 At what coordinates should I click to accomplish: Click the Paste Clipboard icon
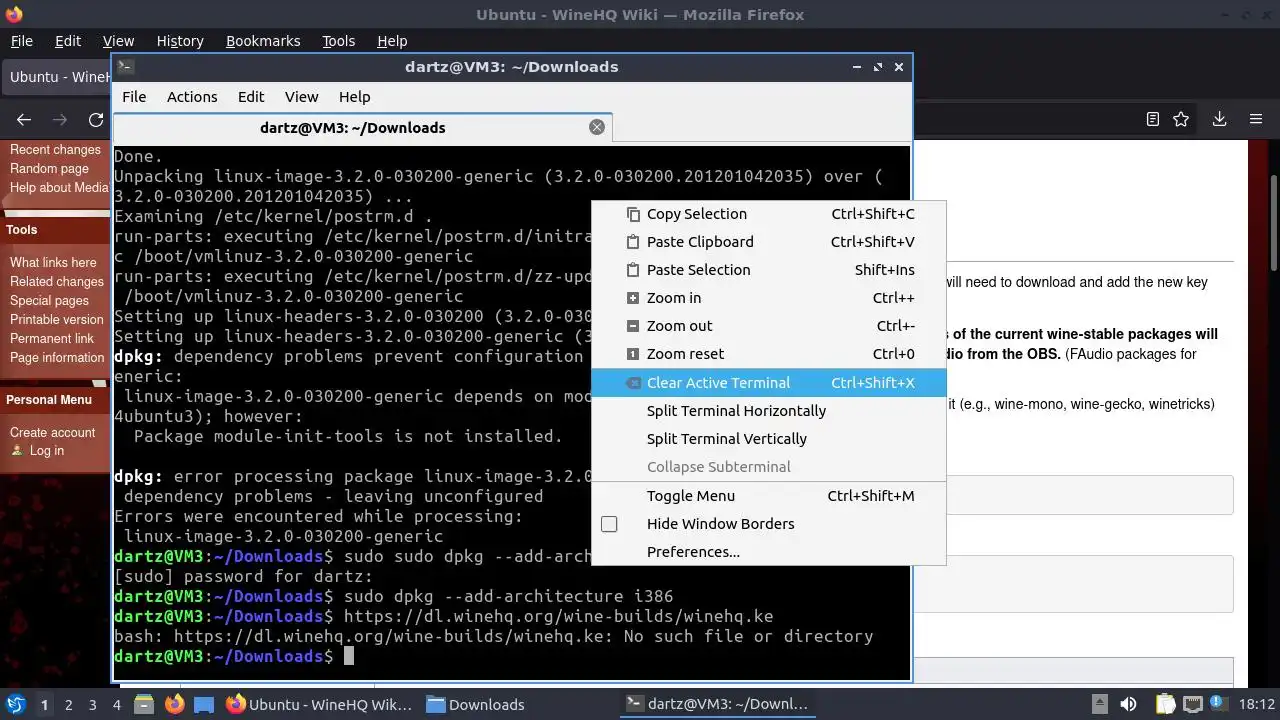632,242
